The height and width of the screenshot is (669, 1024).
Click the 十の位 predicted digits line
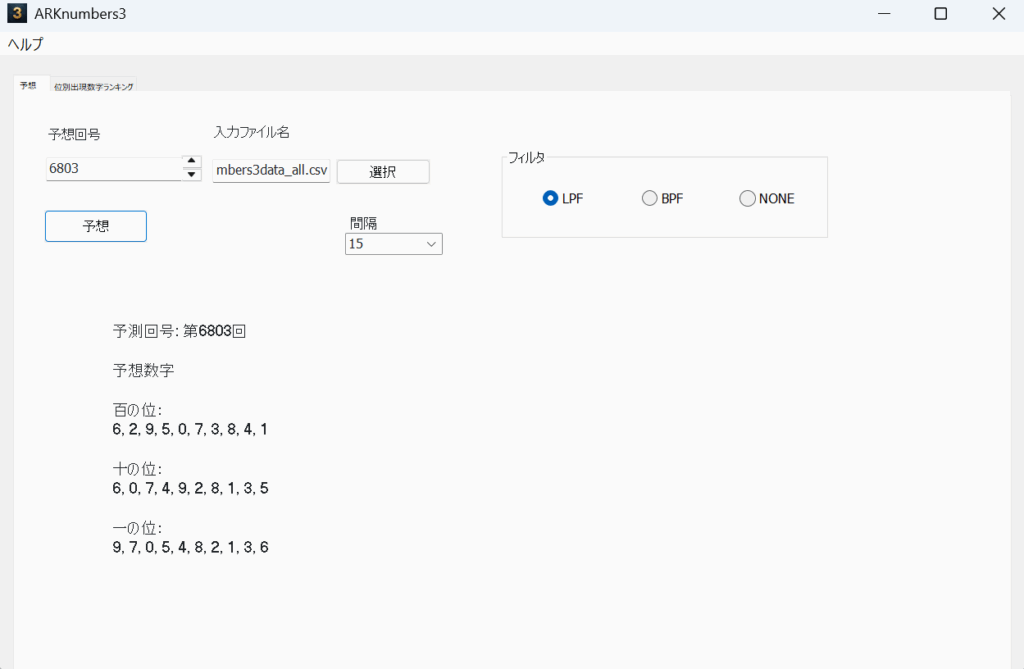[x=190, y=488]
